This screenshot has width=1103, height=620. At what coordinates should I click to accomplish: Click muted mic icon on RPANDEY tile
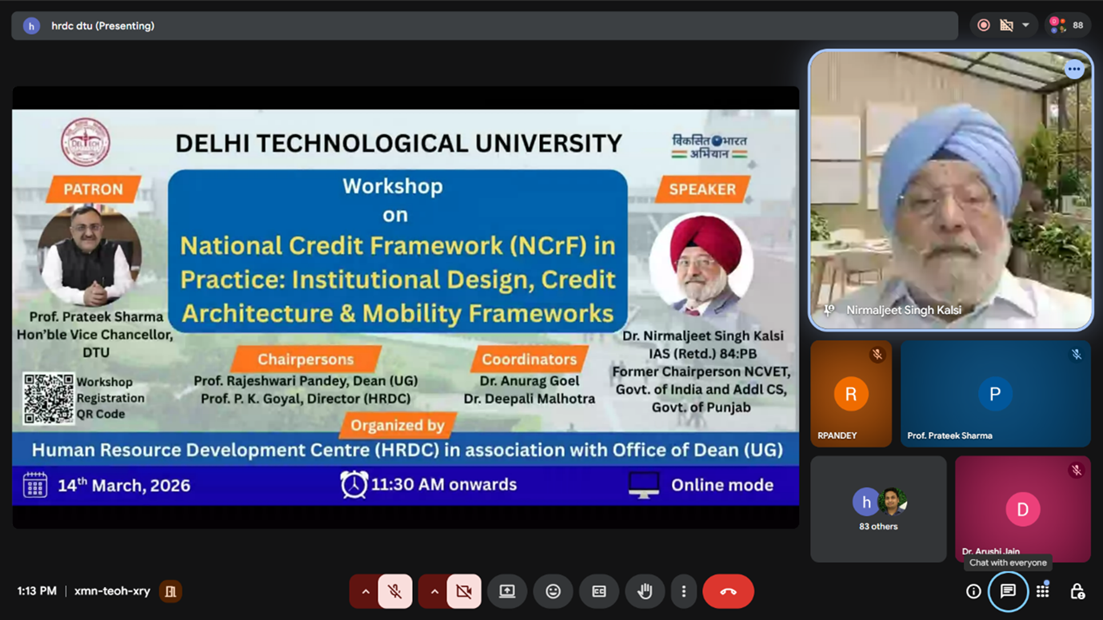point(877,355)
